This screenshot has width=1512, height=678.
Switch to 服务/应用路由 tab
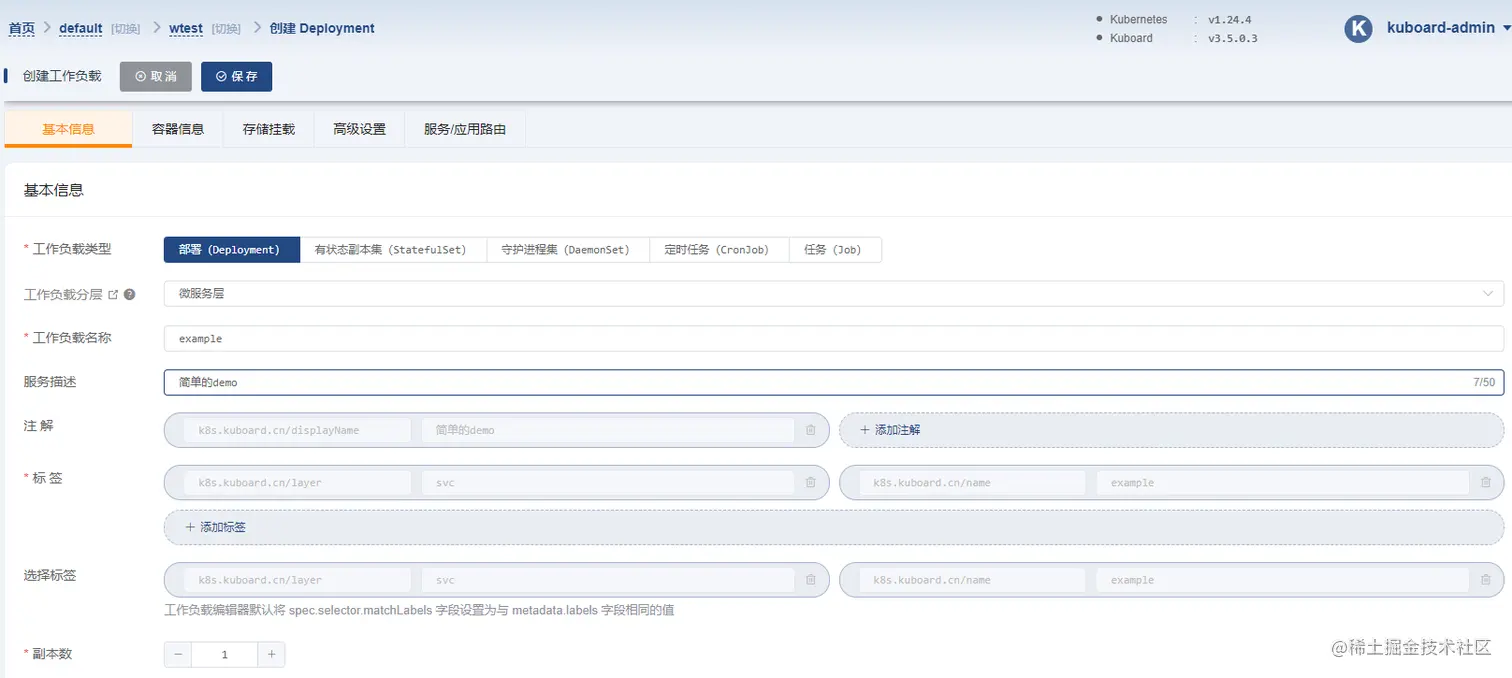465,129
